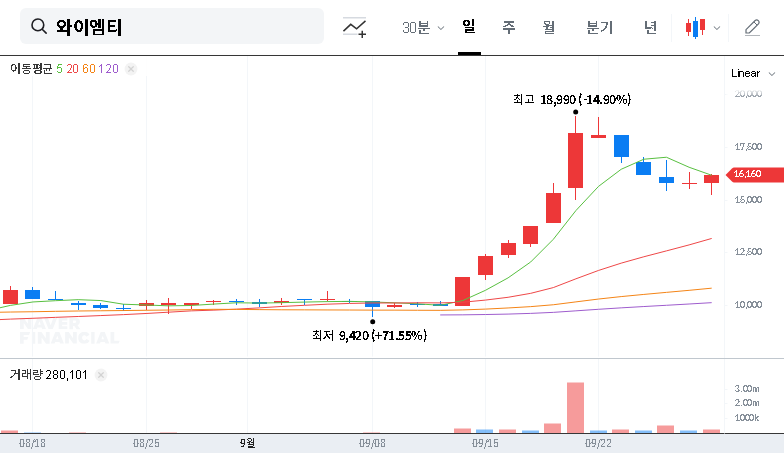Click the 09/22 date axis label
Screen dimensions: 784x453
coord(598,443)
